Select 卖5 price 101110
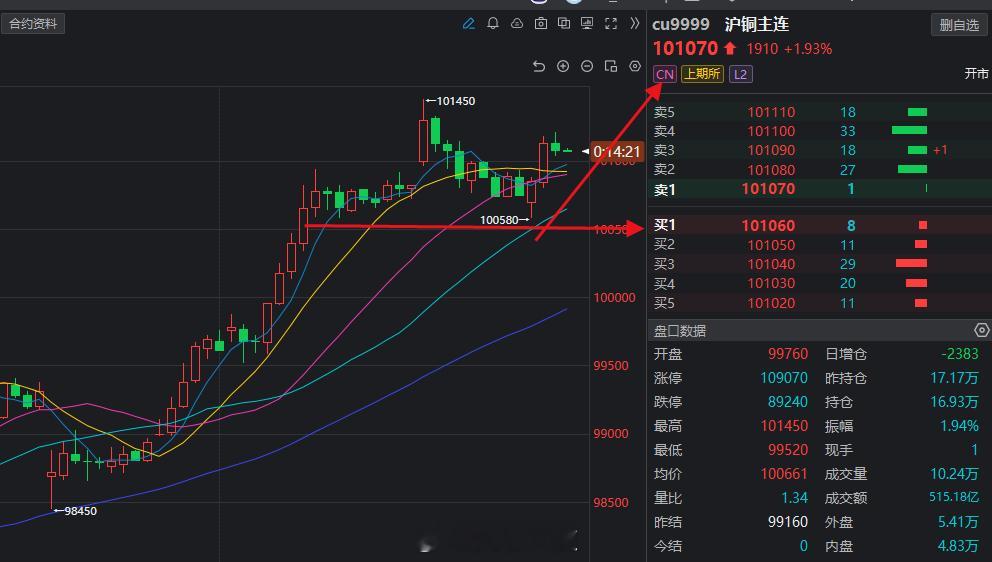This screenshot has height=562, width=992. coord(771,112)
